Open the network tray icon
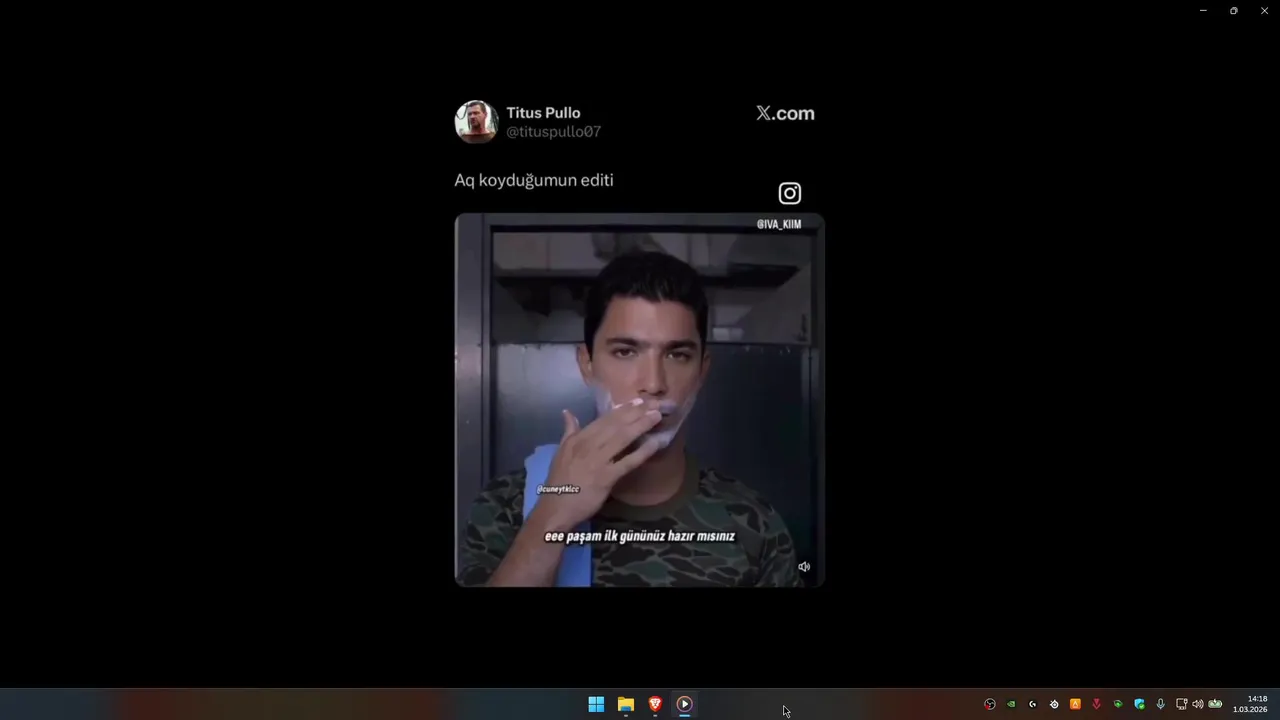Image resolution: width=1280 pixels, height=720 pixels. click(x=1182, y=704)
